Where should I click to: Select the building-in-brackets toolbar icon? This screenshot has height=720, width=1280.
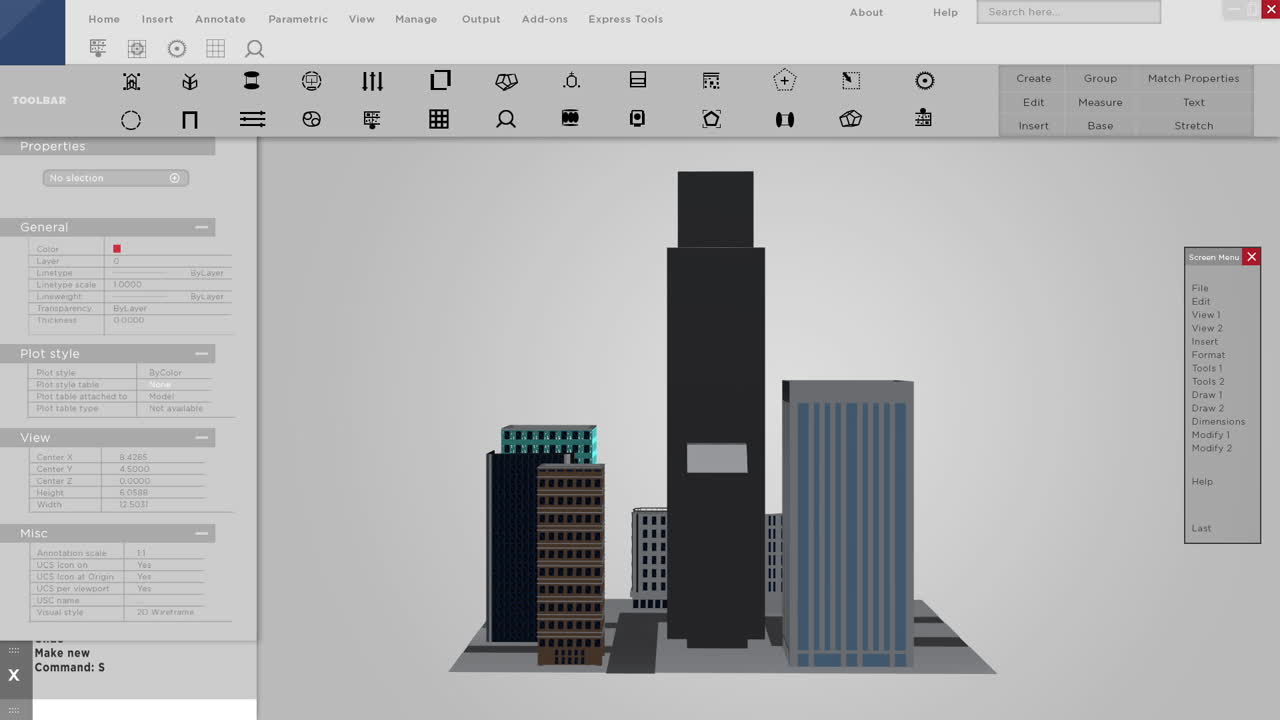pyautogui.click(x=131, y=82)
